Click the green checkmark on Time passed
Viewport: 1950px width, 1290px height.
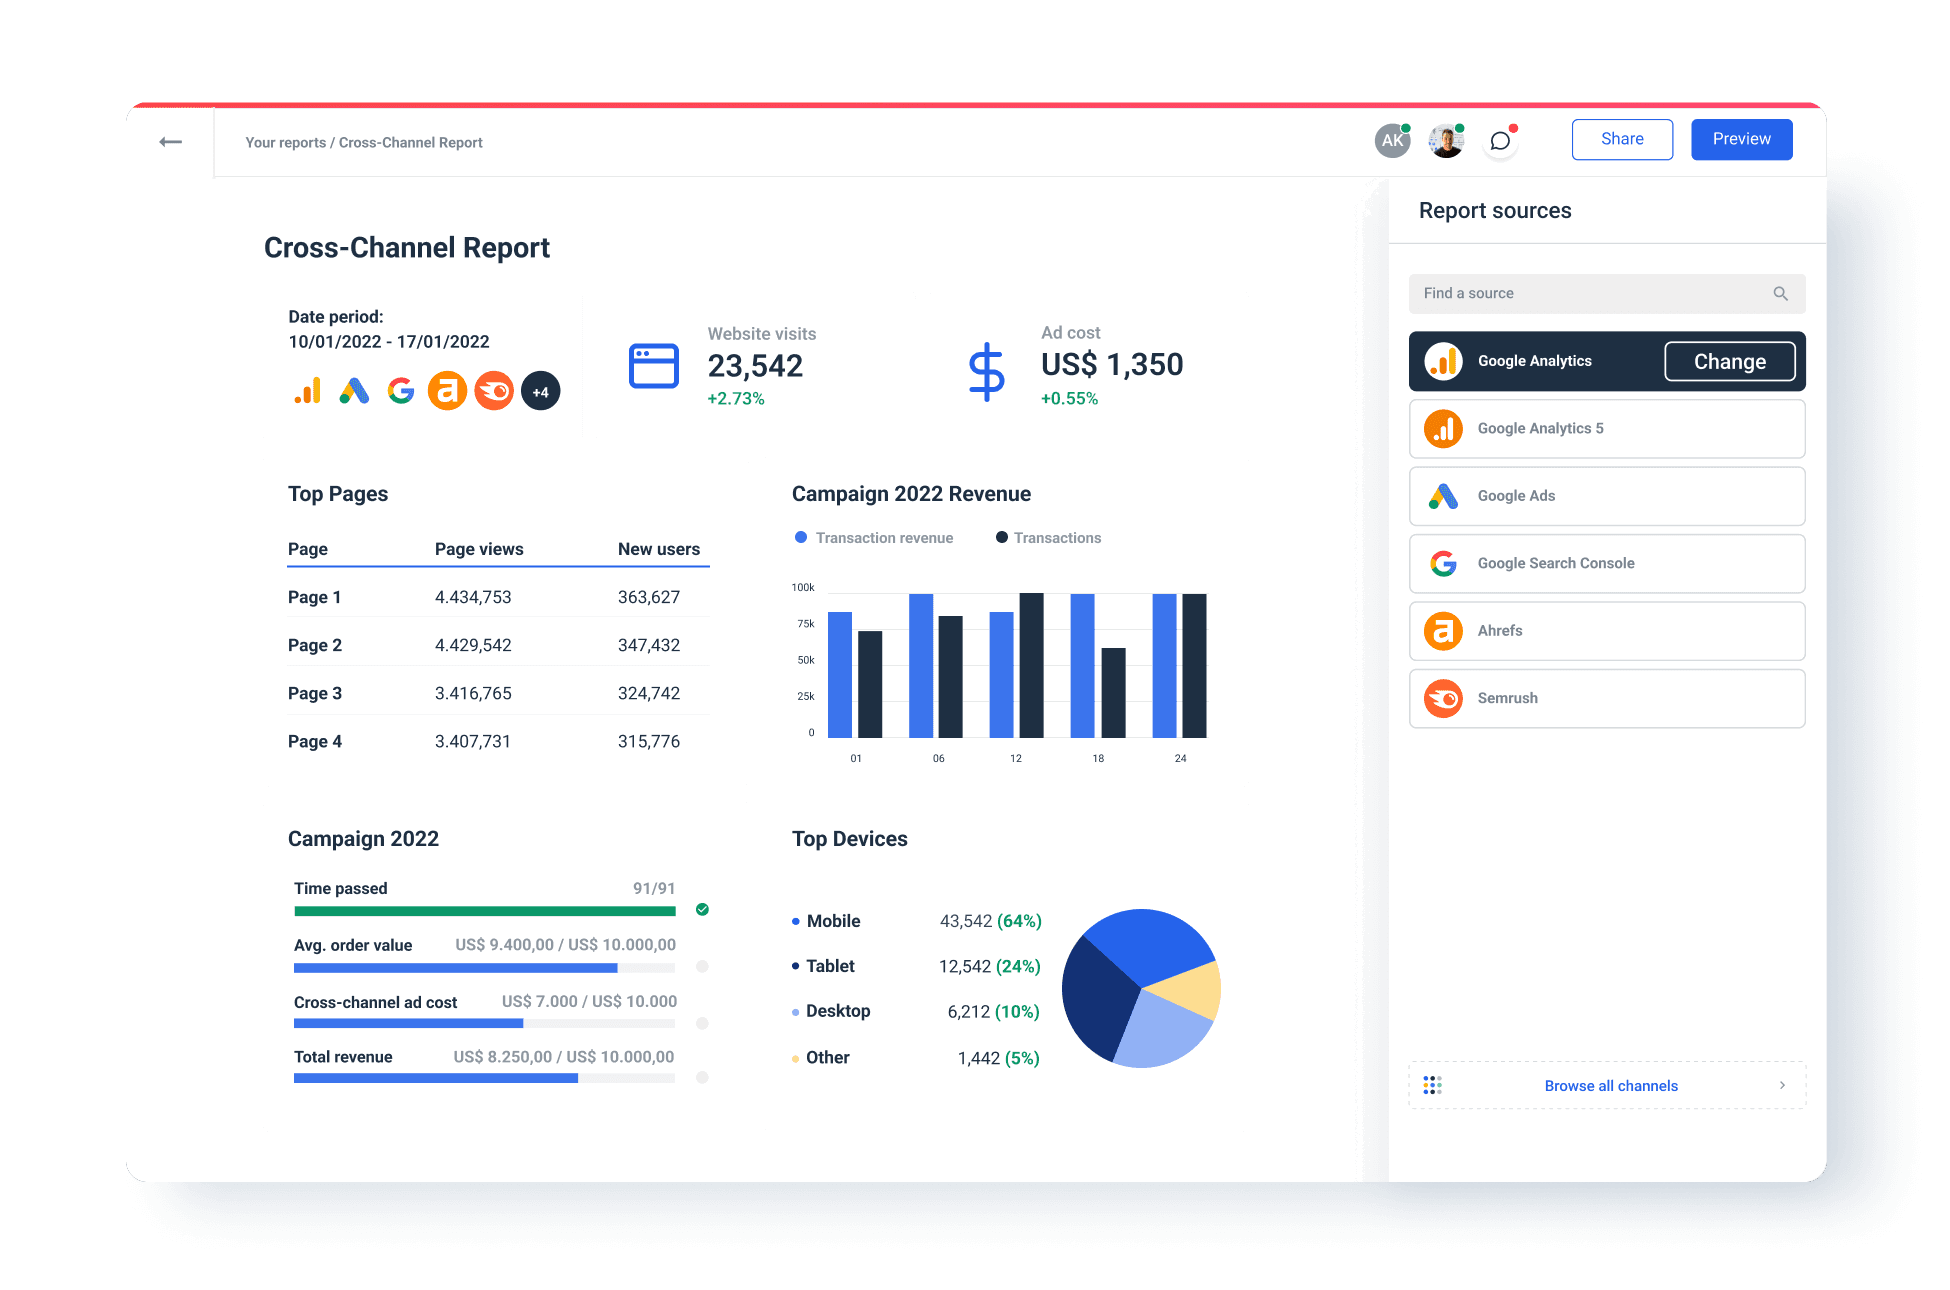702,910
